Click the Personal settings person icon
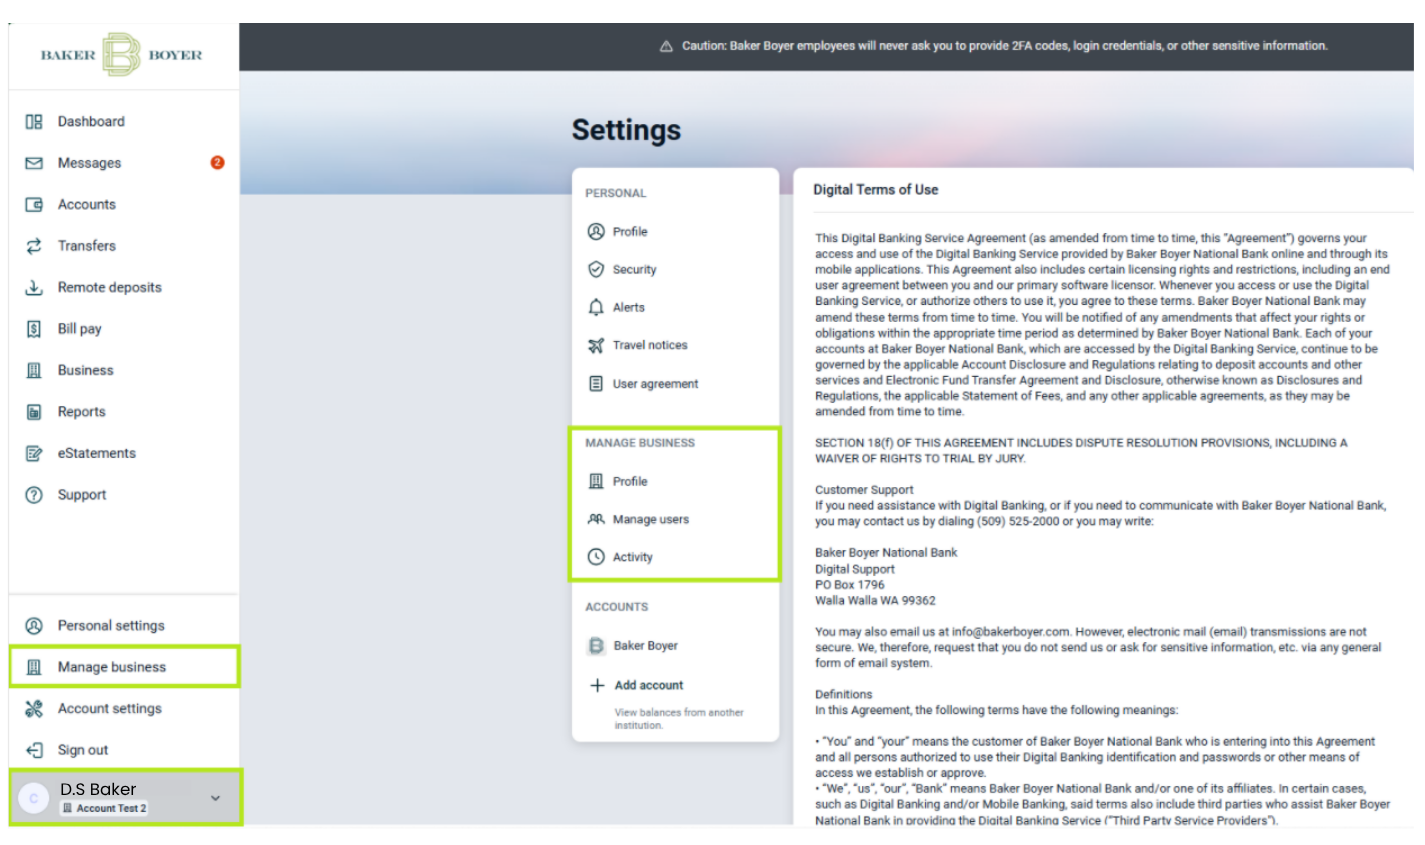 click(34, 626)
